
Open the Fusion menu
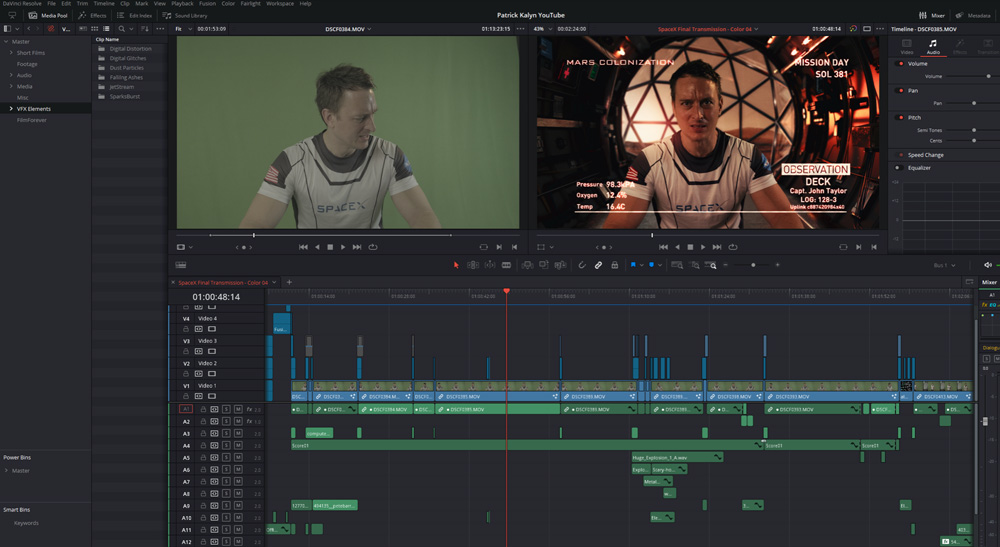coord(207,4)
